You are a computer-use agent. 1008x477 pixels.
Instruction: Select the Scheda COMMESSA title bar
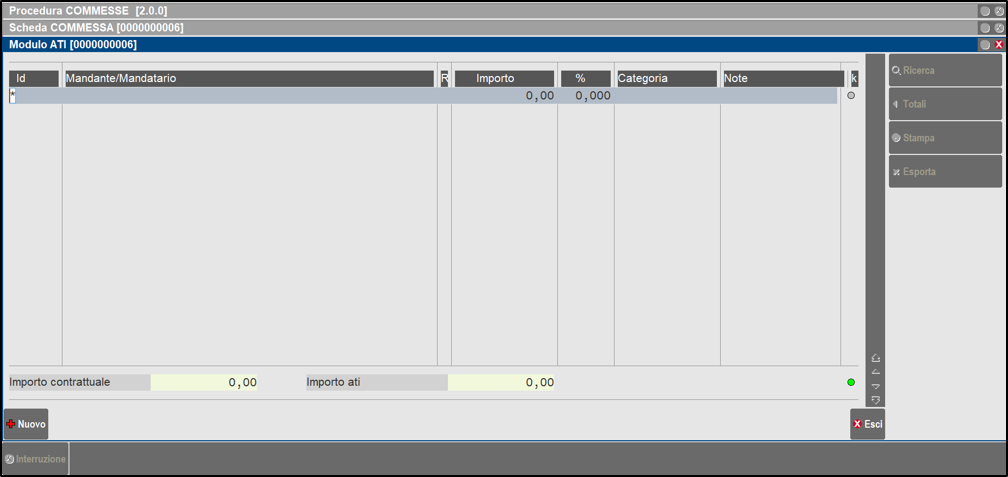click(490, 27)
